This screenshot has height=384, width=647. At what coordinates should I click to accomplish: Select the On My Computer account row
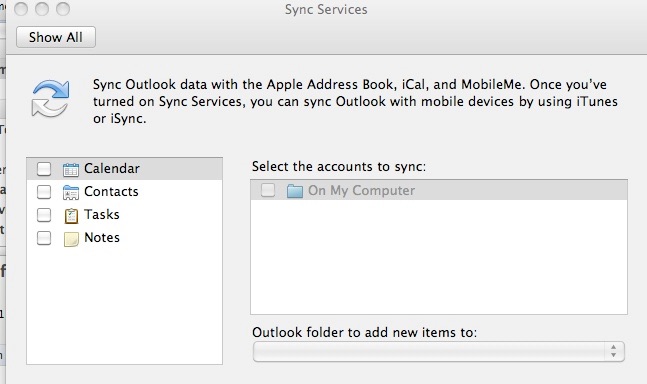pos(439,190)
